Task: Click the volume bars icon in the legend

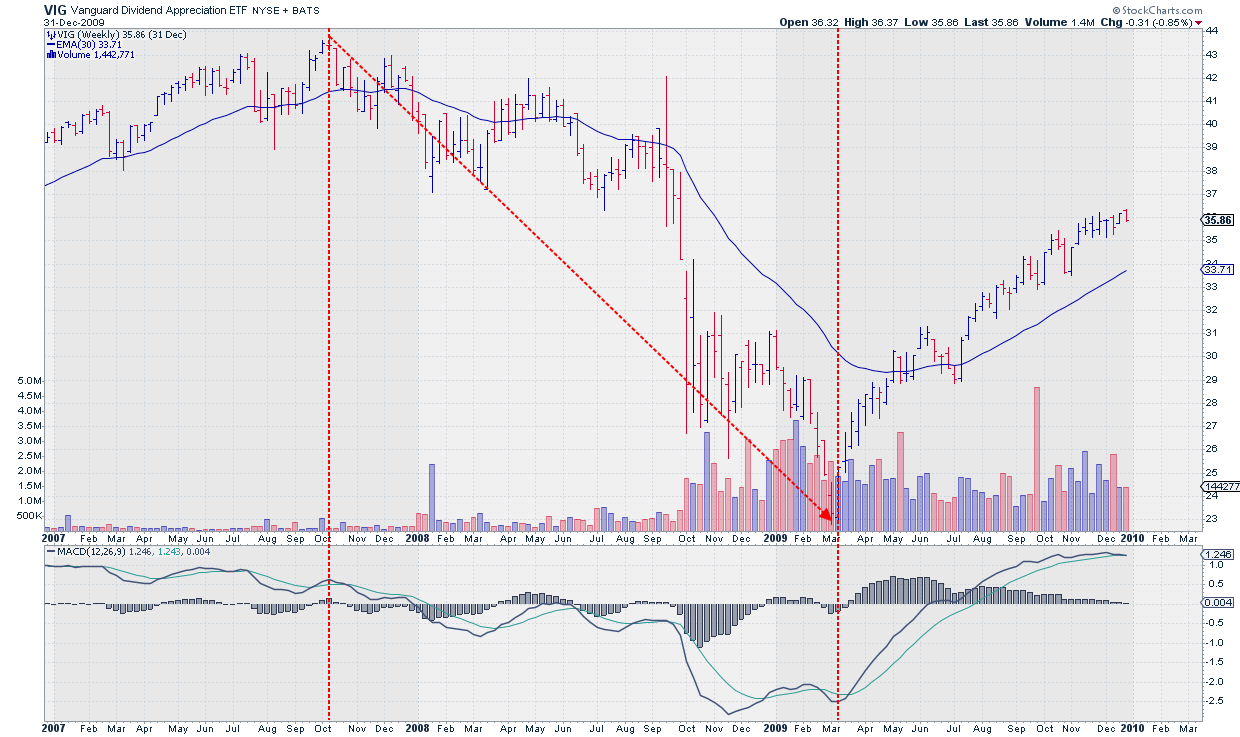Action: point(50,54)
